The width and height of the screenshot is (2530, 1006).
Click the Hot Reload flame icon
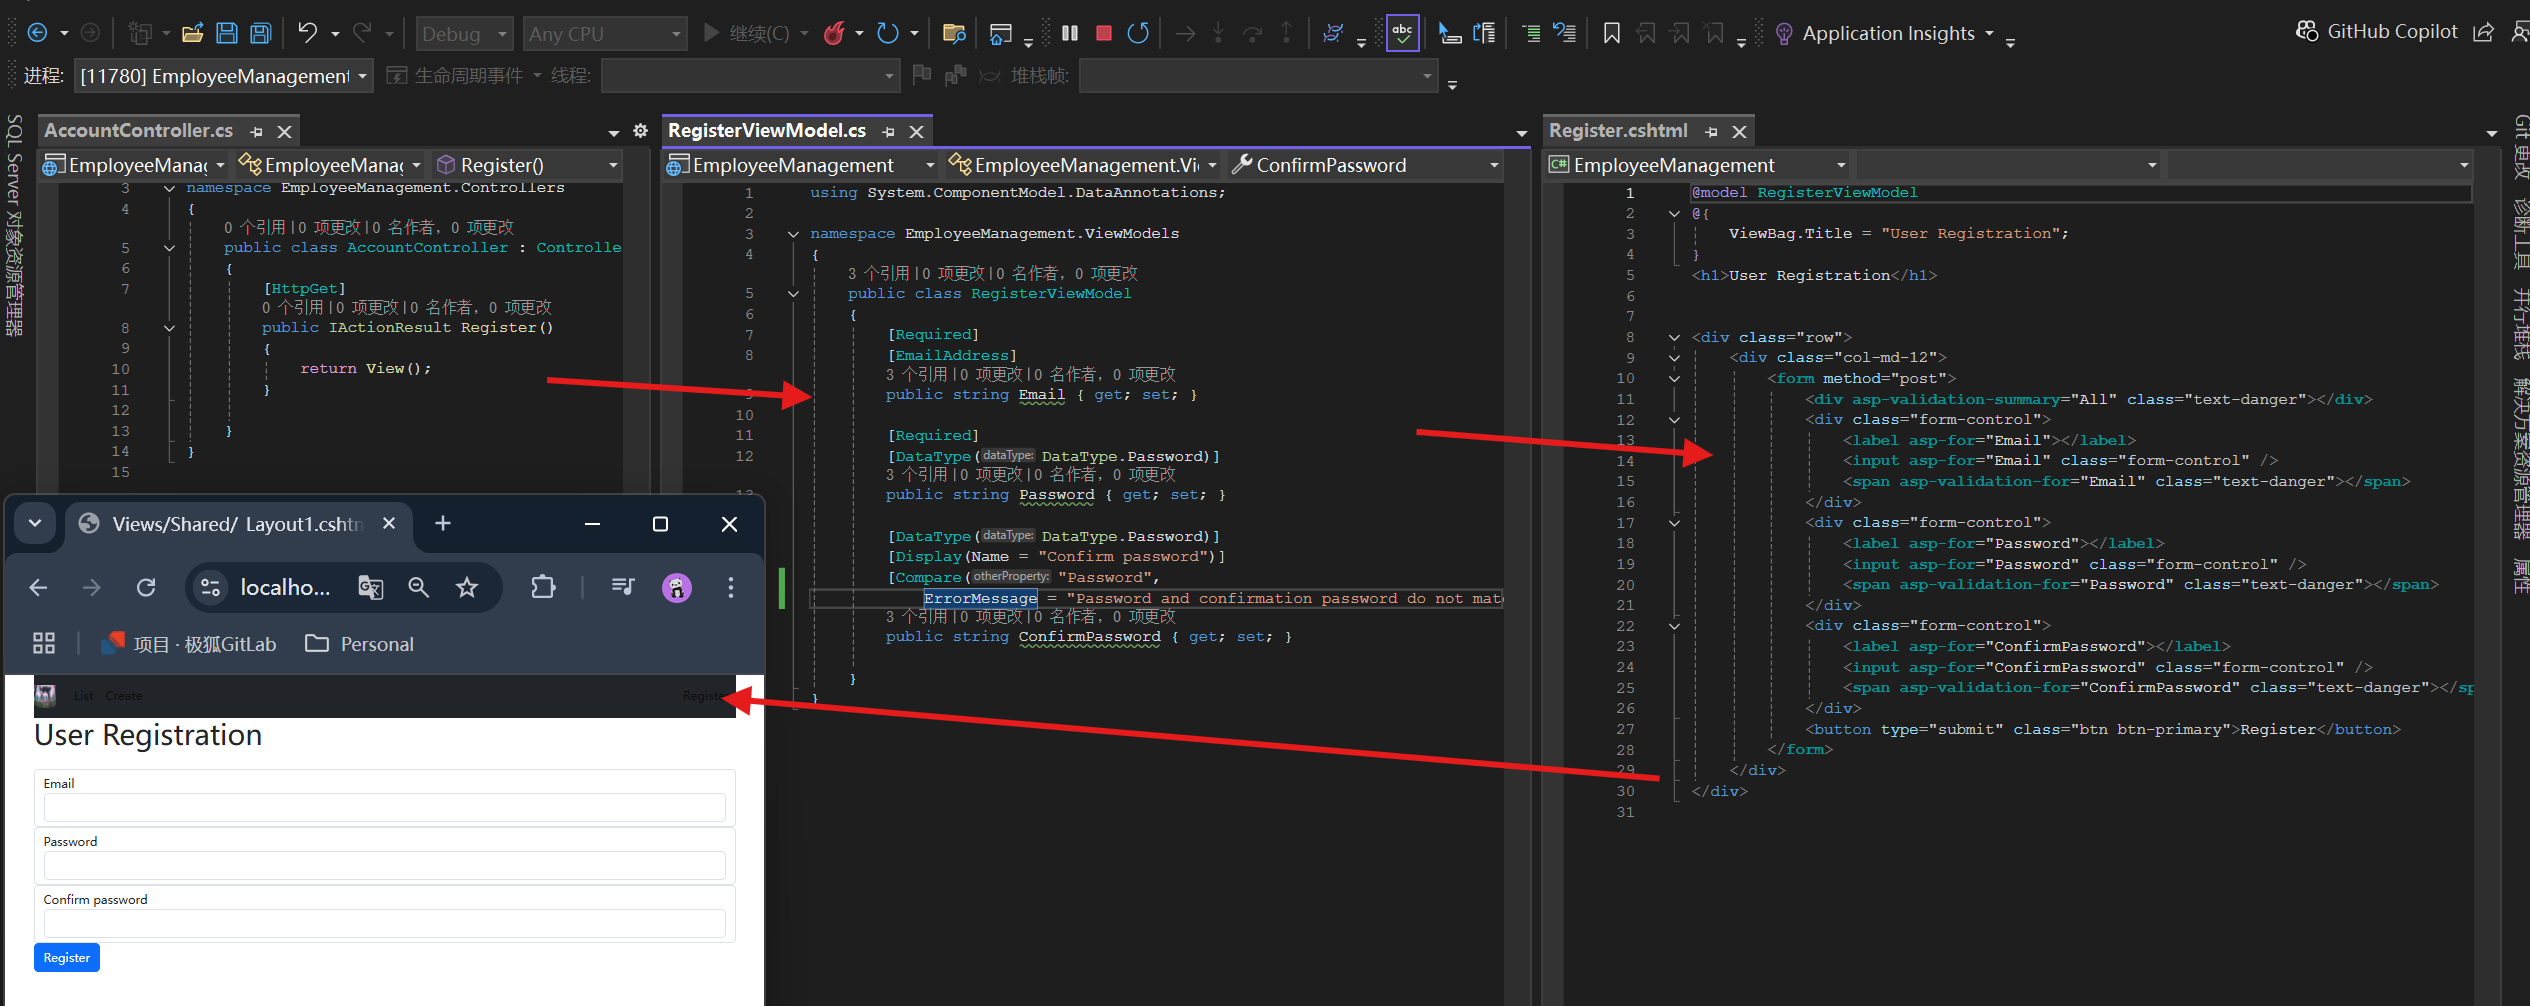click(x=834, y=33)
